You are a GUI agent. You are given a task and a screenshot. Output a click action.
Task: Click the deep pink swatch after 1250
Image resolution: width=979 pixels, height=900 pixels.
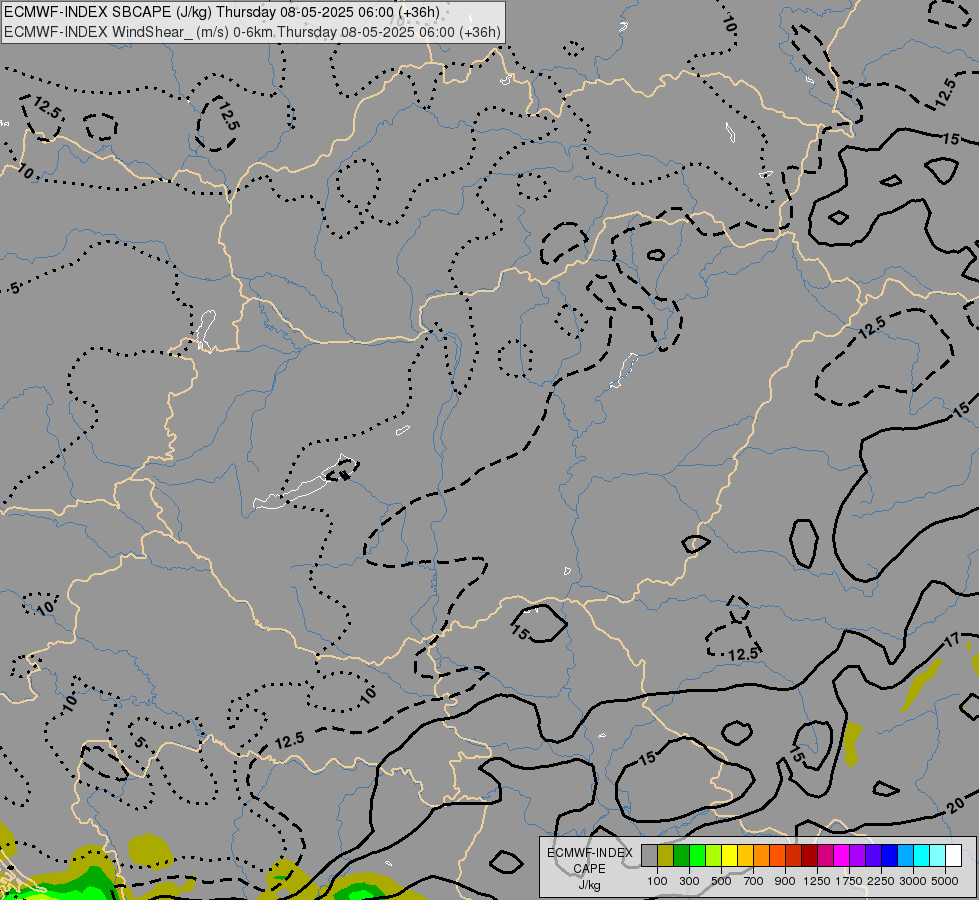[x=825, y=855]
